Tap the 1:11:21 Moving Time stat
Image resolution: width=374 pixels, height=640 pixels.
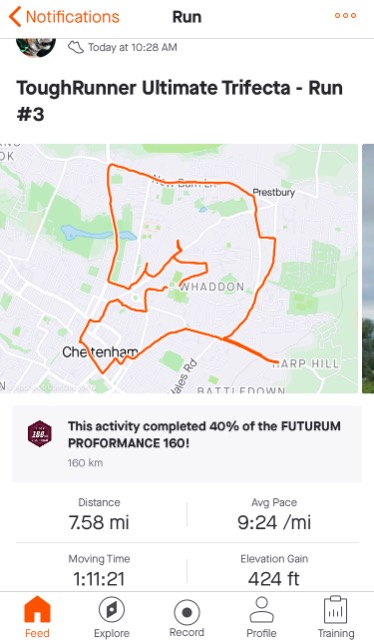99,571
